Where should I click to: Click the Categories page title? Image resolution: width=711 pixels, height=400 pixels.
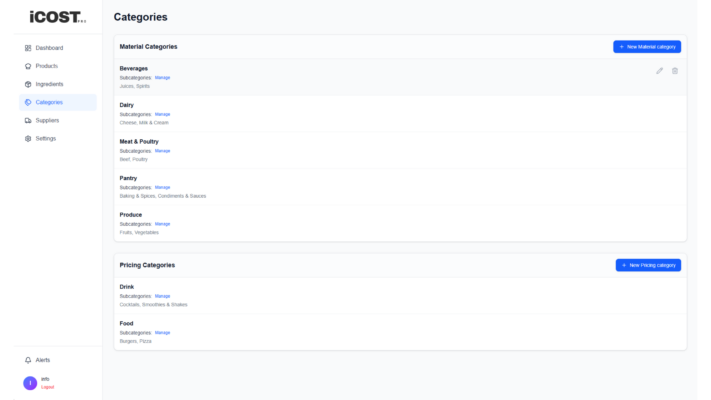tap(141, 17)
